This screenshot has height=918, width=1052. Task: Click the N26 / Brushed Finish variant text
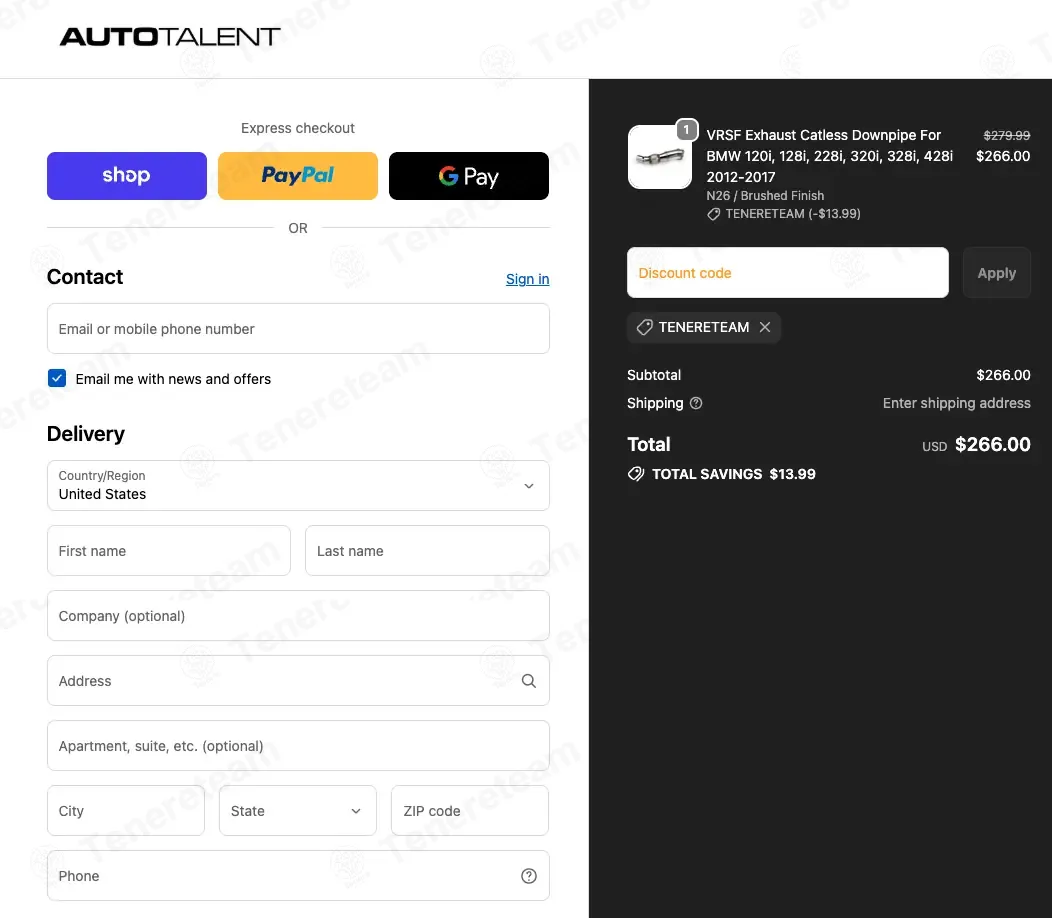click(x=765, y=196)
